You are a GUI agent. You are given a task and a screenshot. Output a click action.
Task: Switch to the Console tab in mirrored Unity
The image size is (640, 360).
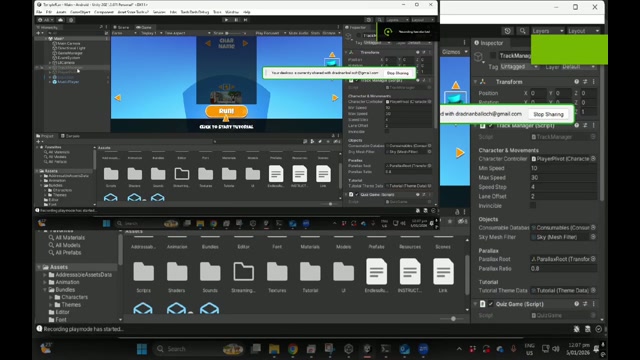(x=71, y=136)
